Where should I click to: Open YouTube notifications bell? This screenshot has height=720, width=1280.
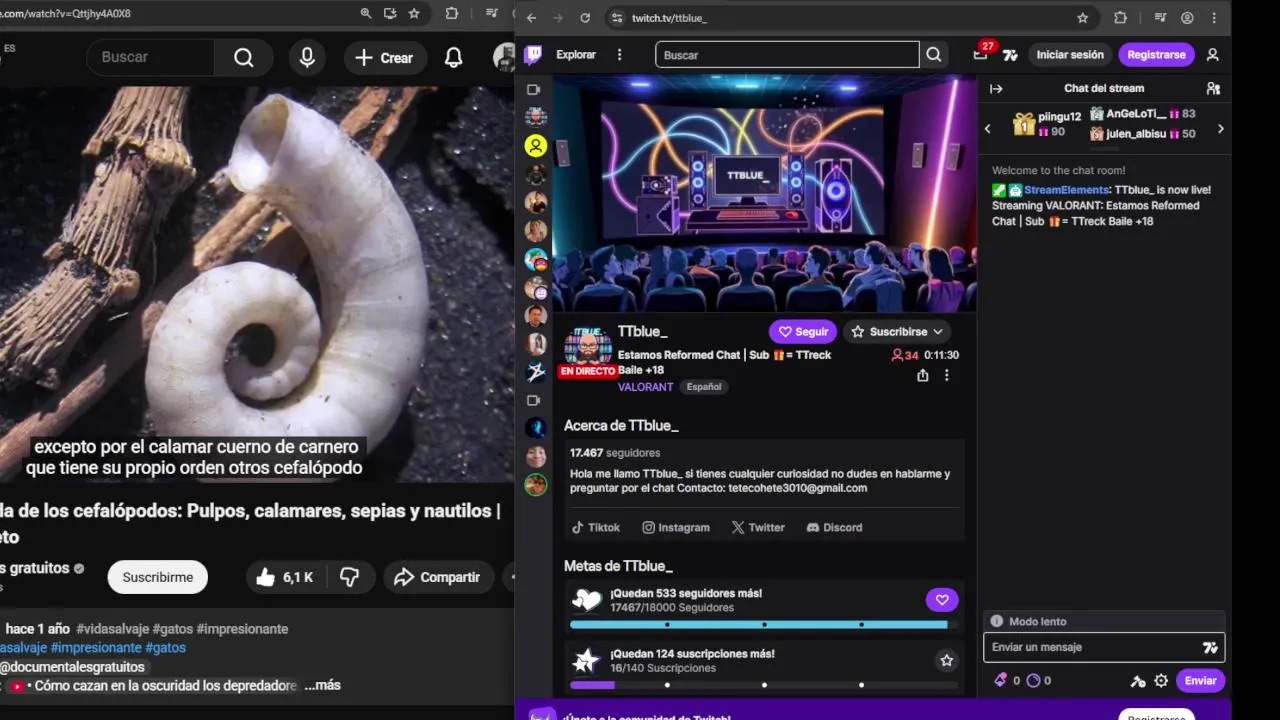[x=453, y=58]
